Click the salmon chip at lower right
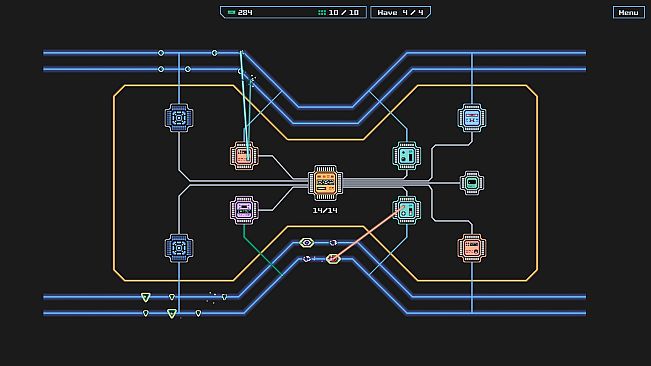 click(472, 248)
